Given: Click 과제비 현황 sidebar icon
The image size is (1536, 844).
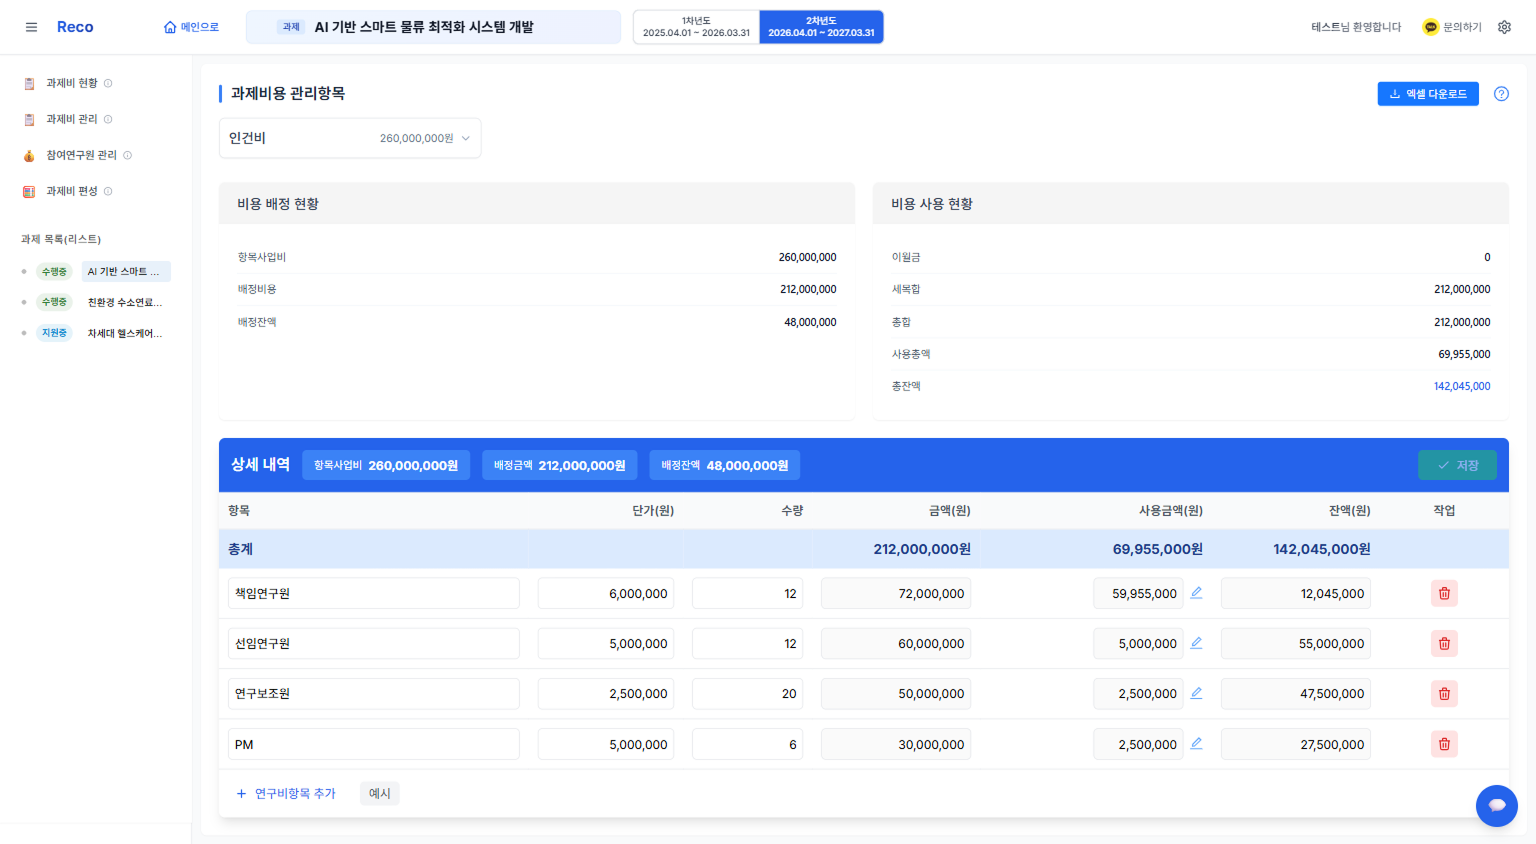Looking at the screenshot, I should 29,84.
